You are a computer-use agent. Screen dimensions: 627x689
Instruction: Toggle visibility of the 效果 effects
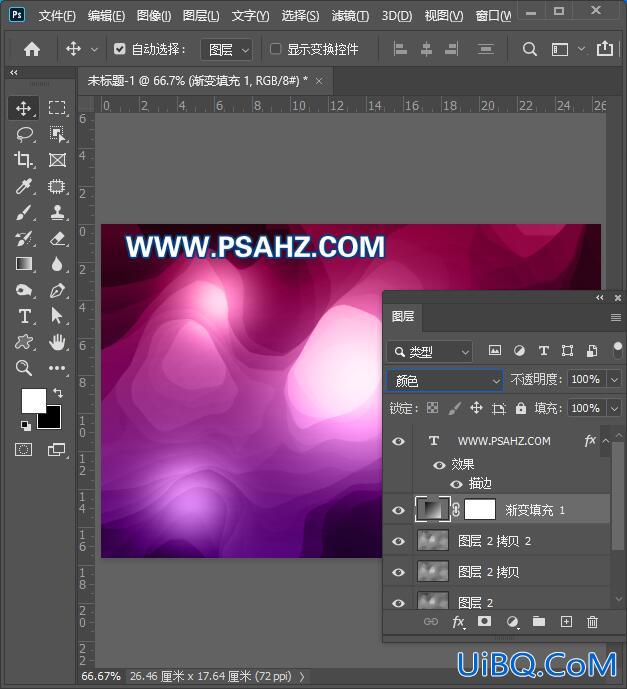439,465
